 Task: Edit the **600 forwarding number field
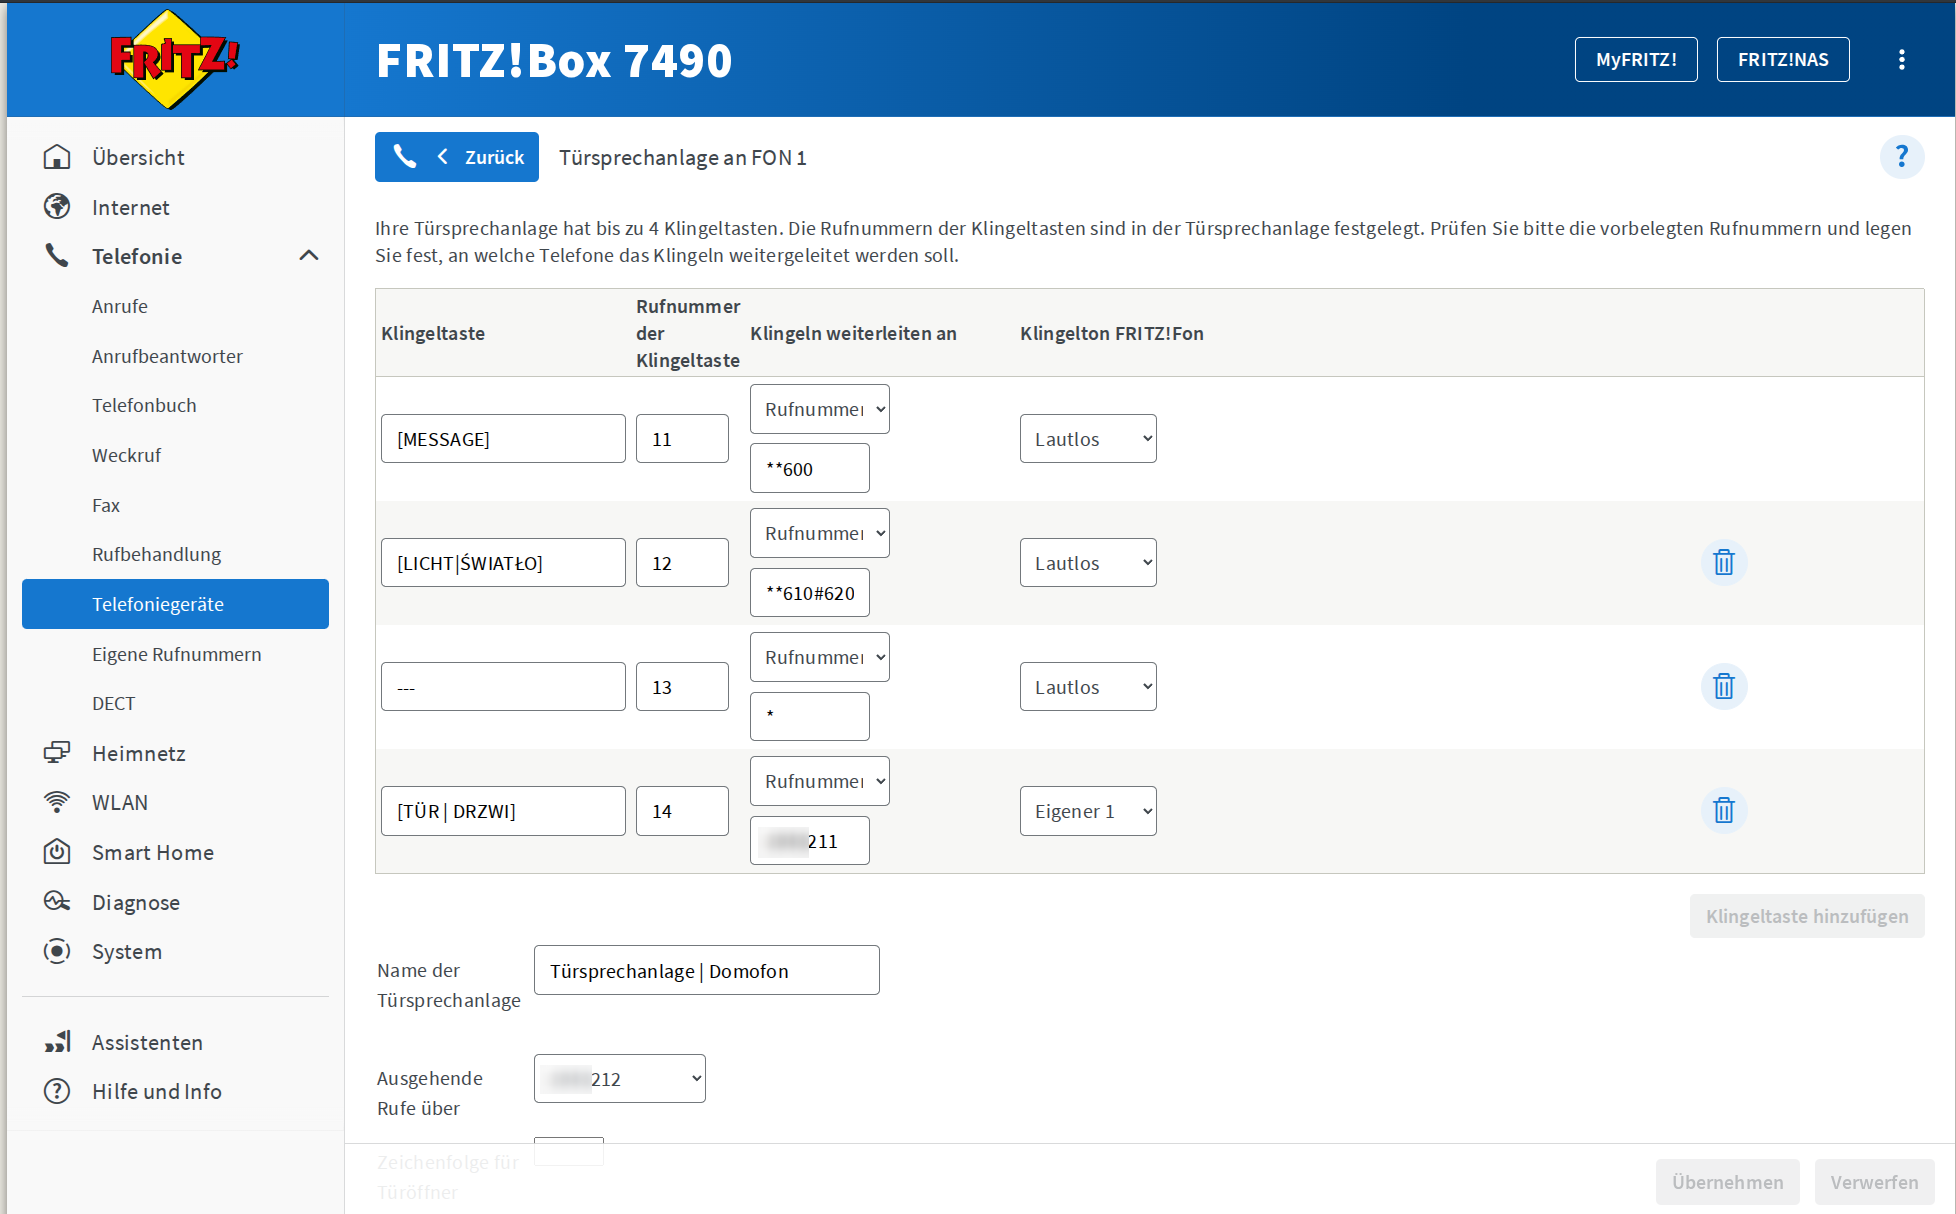pos(810,468)
